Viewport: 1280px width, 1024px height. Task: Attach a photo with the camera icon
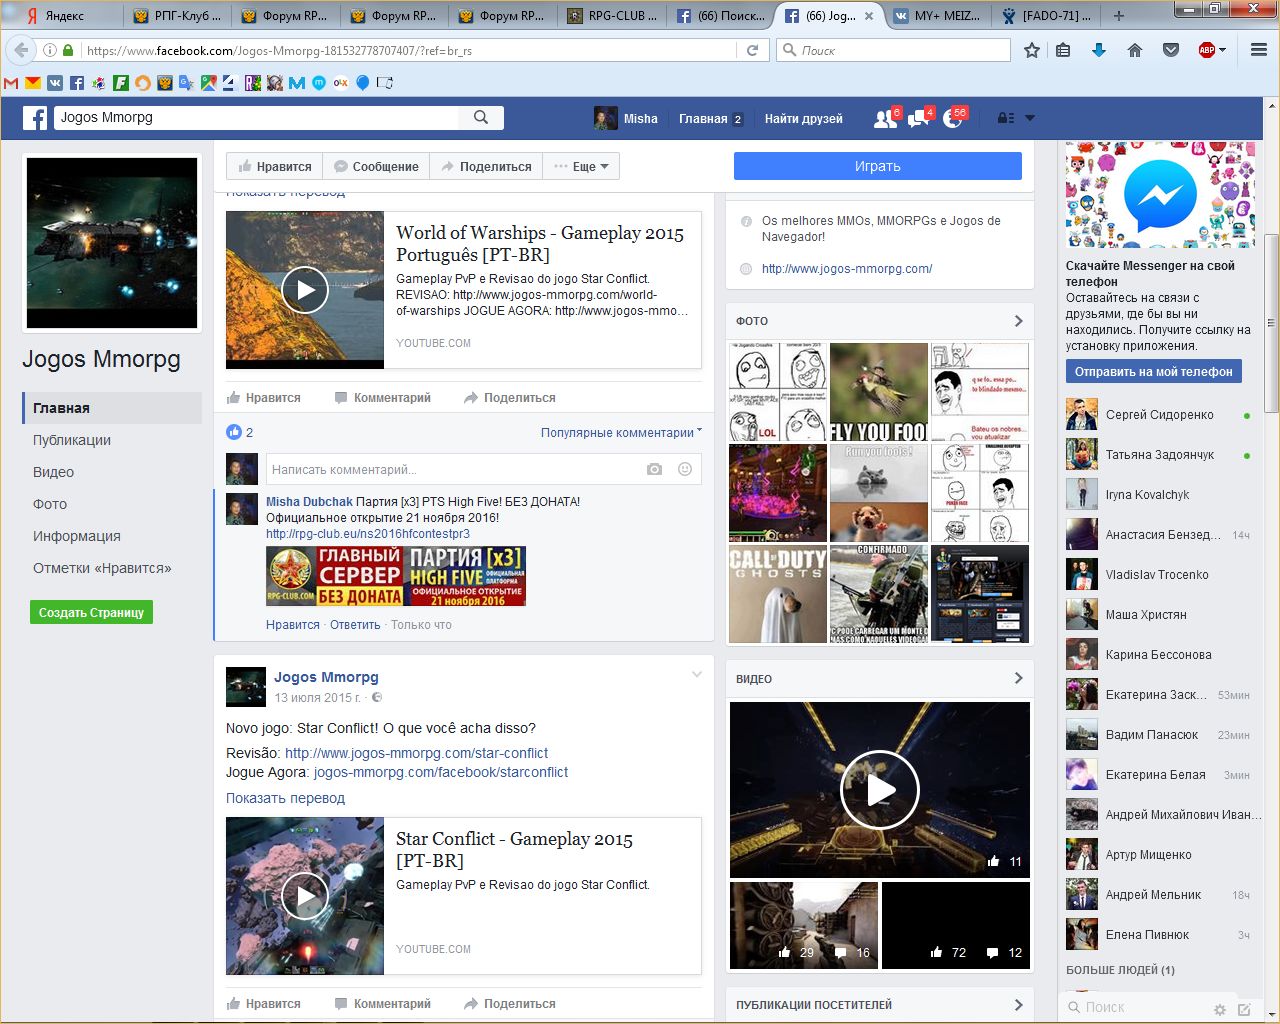point(654,469)
